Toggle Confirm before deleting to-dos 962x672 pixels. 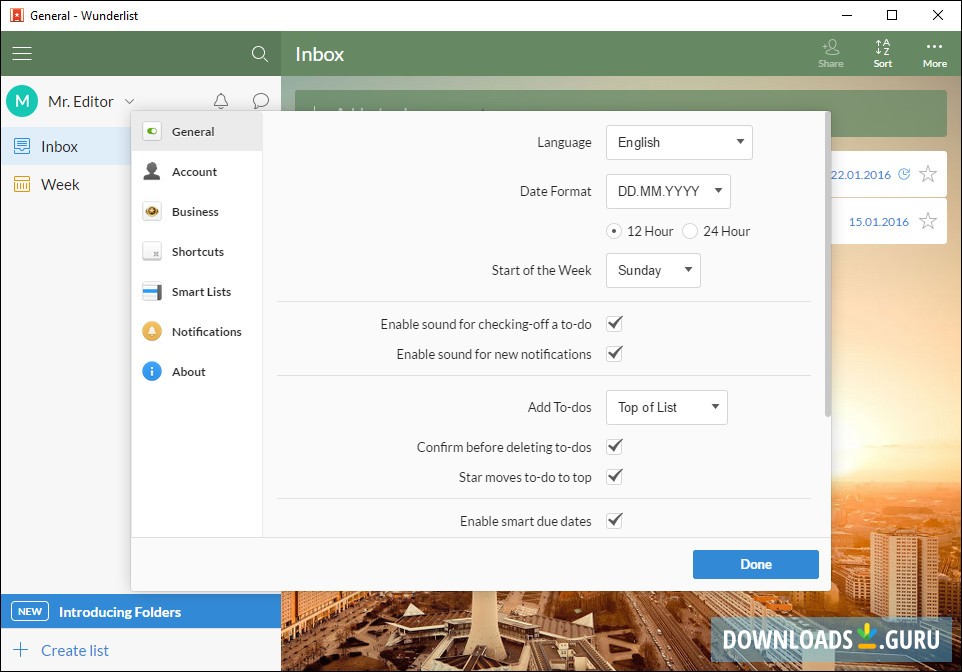point(614,446)
